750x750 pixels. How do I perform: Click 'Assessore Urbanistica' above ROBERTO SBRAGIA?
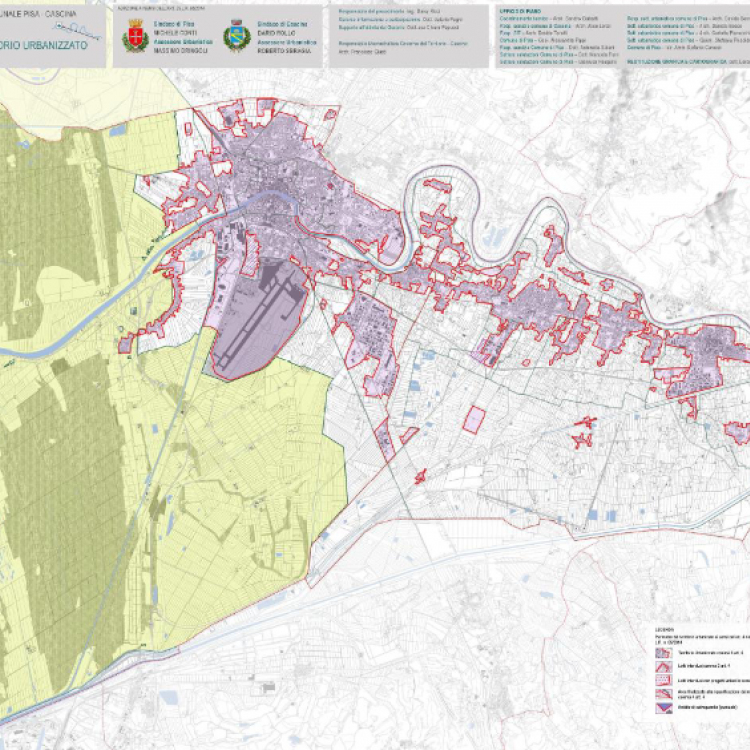(287, 42)
